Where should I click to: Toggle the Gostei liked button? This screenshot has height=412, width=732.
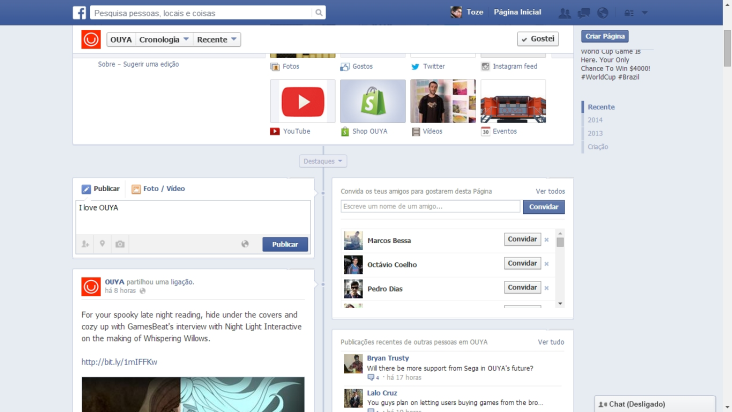[x=538, y=39]
